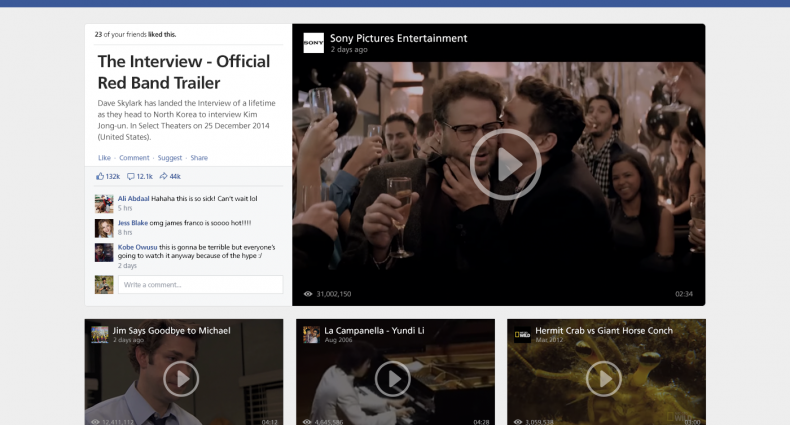Open the Sony Pictures Entertainment page name
Image resolution: width=790 pixels, height=425 pixels.
(x=398, y=38)
